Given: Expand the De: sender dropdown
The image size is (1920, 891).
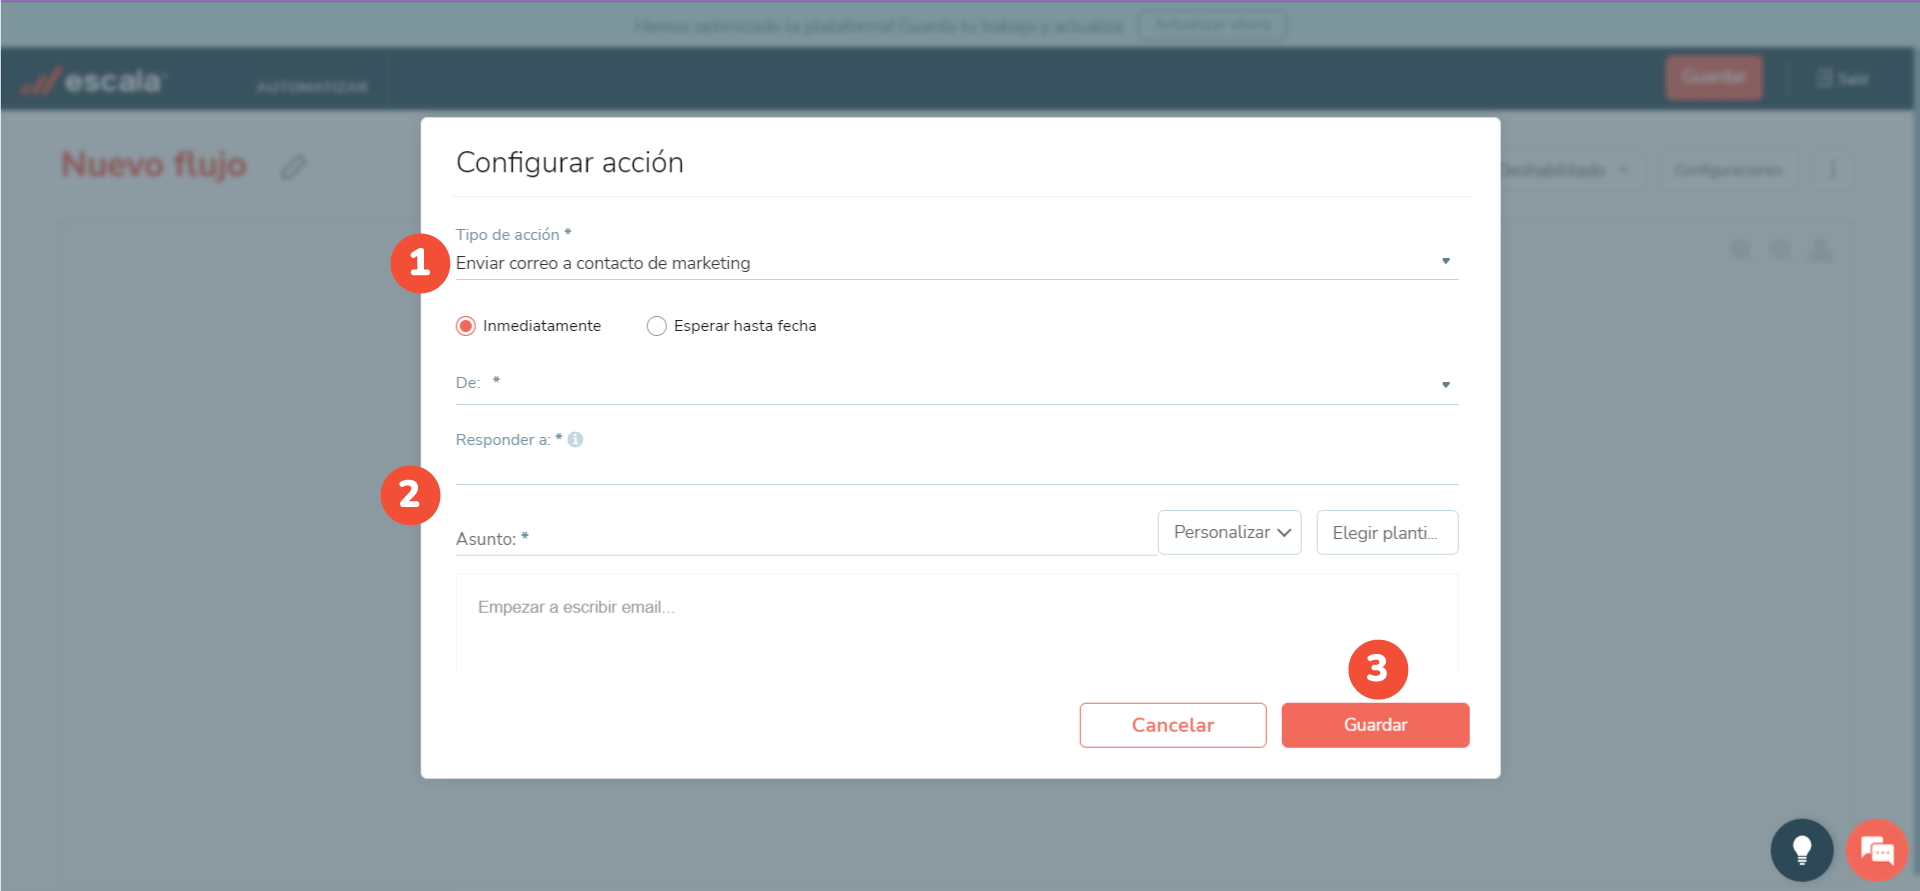Looking at the screenshot, I should point(957,384).
